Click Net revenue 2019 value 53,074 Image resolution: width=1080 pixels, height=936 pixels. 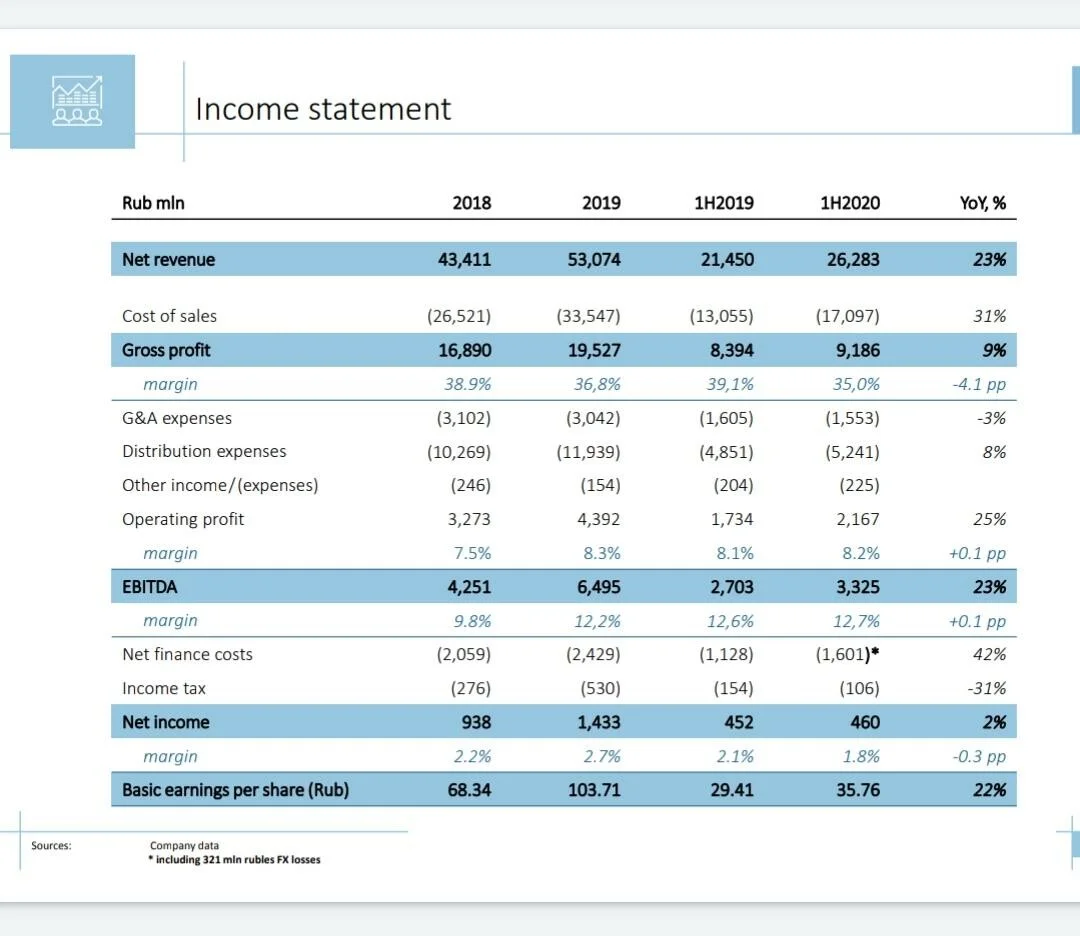click(594, 260)
